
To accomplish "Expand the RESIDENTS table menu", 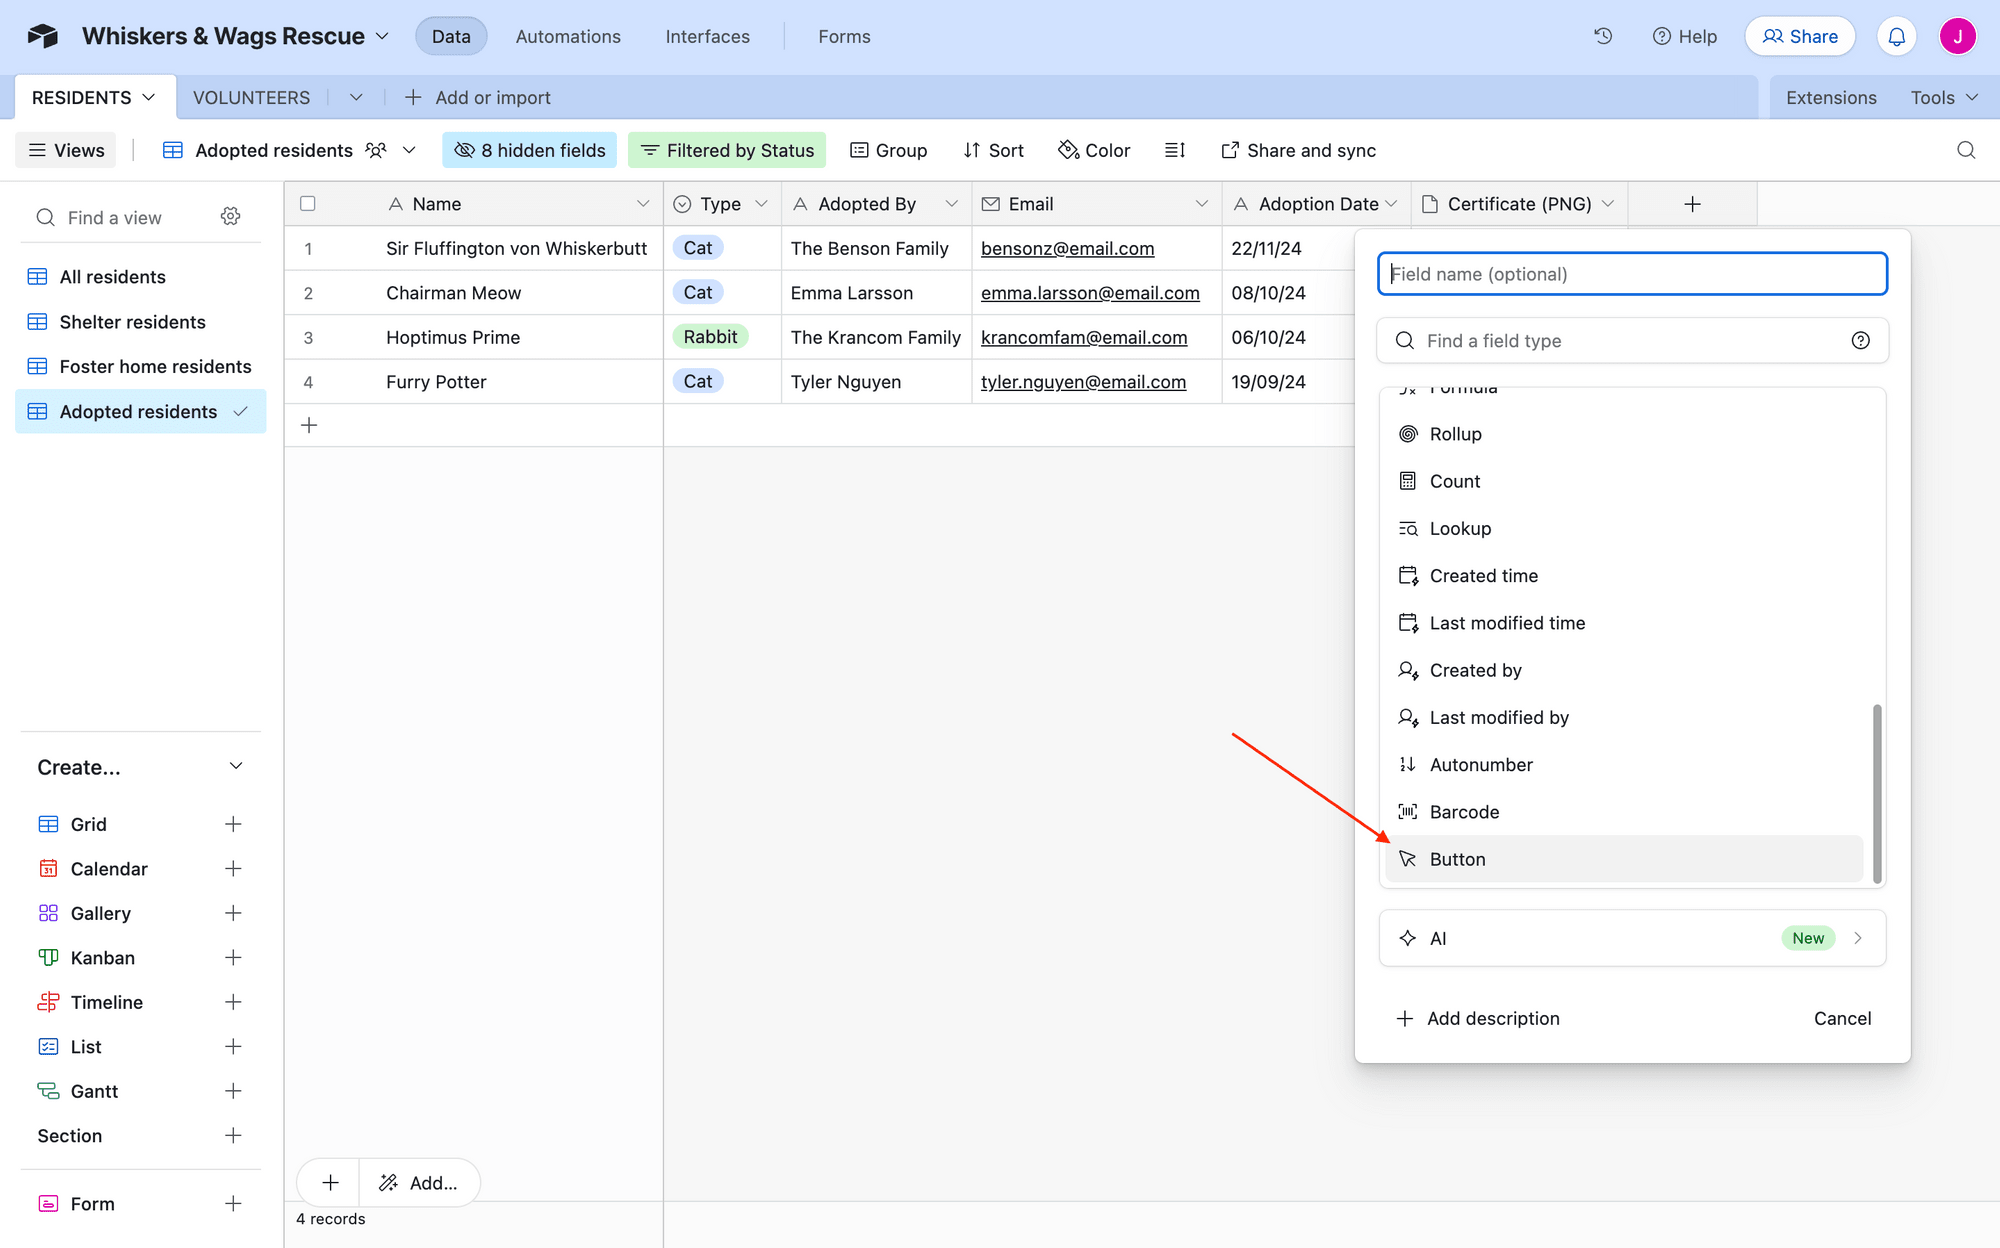I will [x=149, y=96].
